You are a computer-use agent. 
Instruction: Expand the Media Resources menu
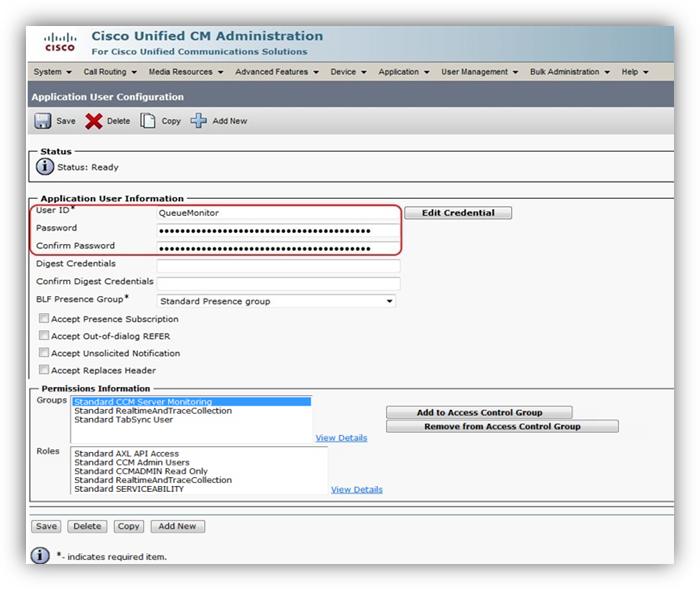pyautogui.click(x=186, y=72)
